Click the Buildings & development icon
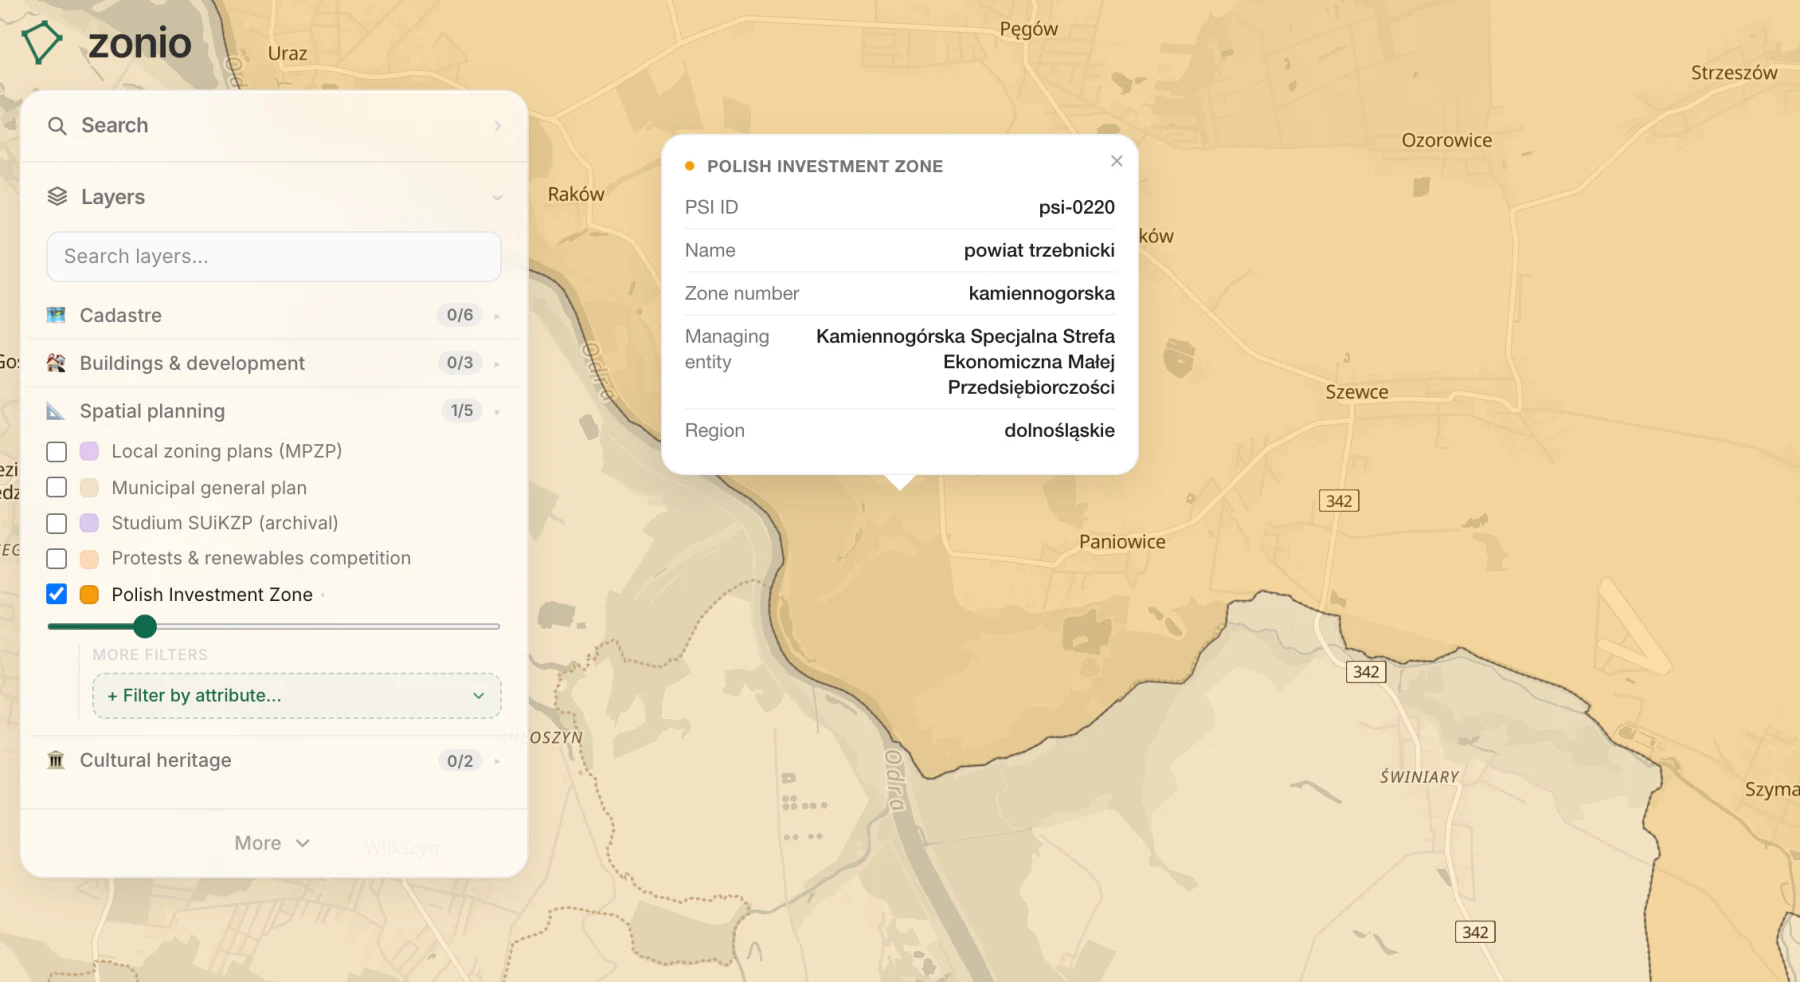The width and height of the screenshot is (1800, 982). point(56,363)
